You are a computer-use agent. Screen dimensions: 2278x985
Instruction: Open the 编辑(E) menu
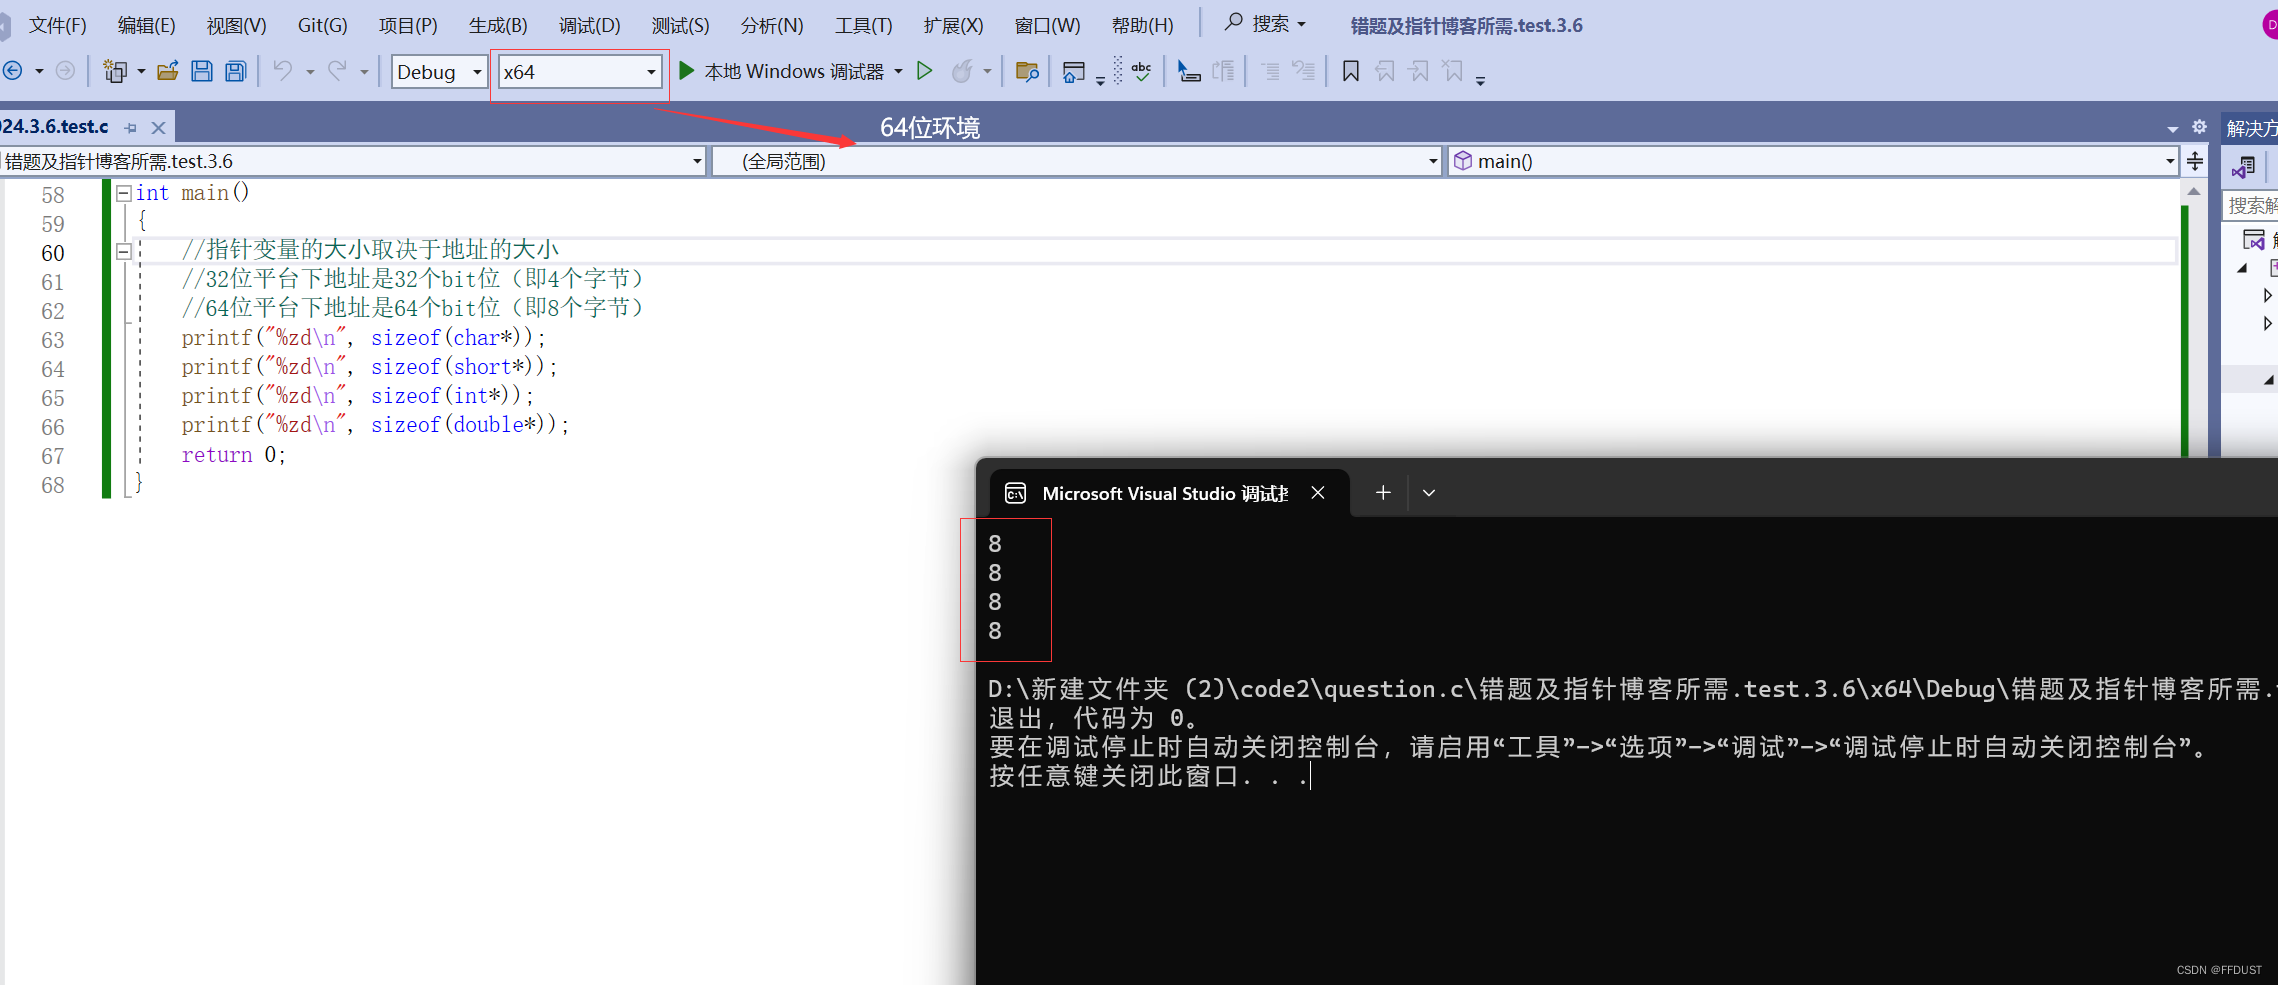(x=146, y=25)
